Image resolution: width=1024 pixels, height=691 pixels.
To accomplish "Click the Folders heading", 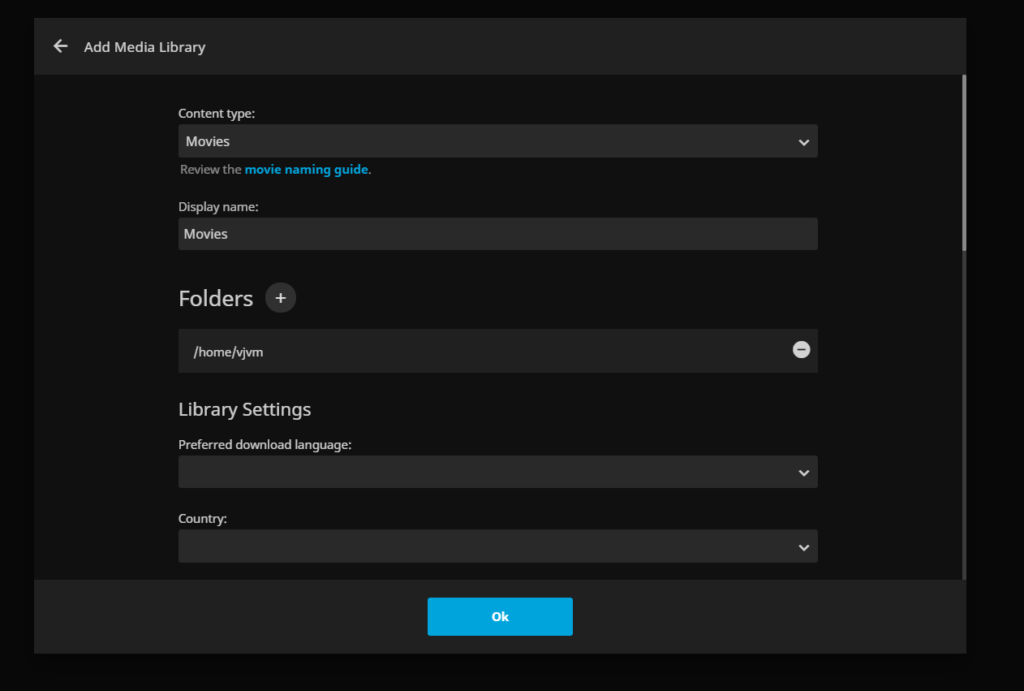I will coord(216,298).
